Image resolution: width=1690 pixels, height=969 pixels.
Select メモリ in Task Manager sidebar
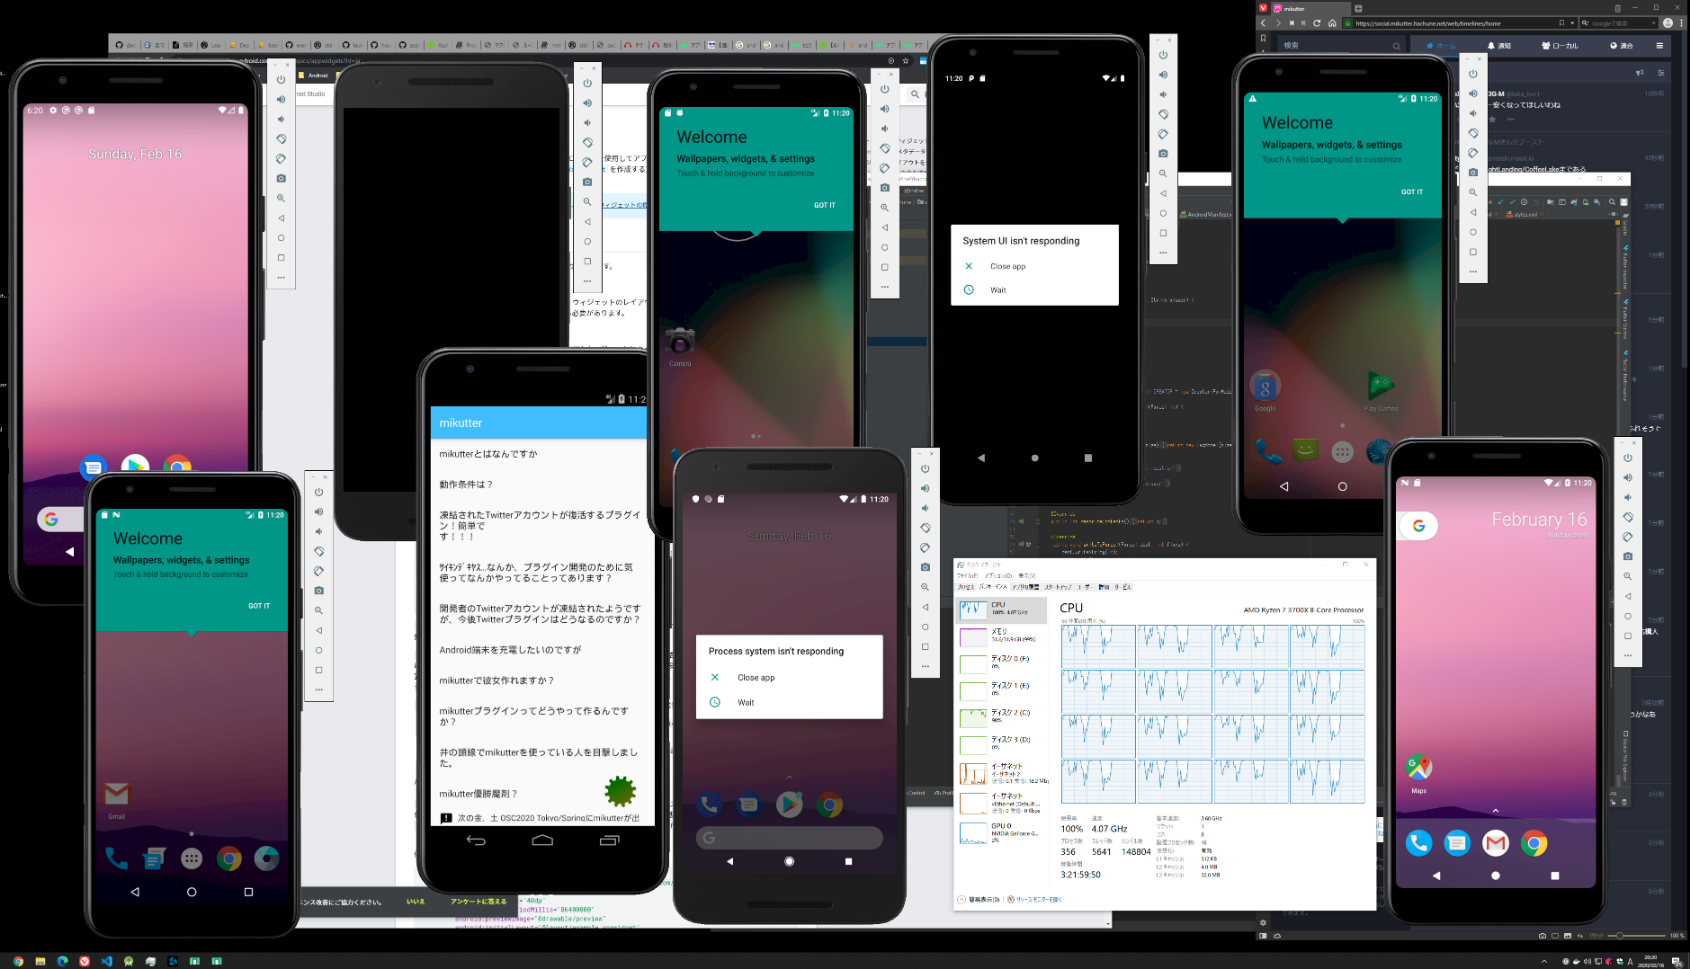(x=1000, y=635)
